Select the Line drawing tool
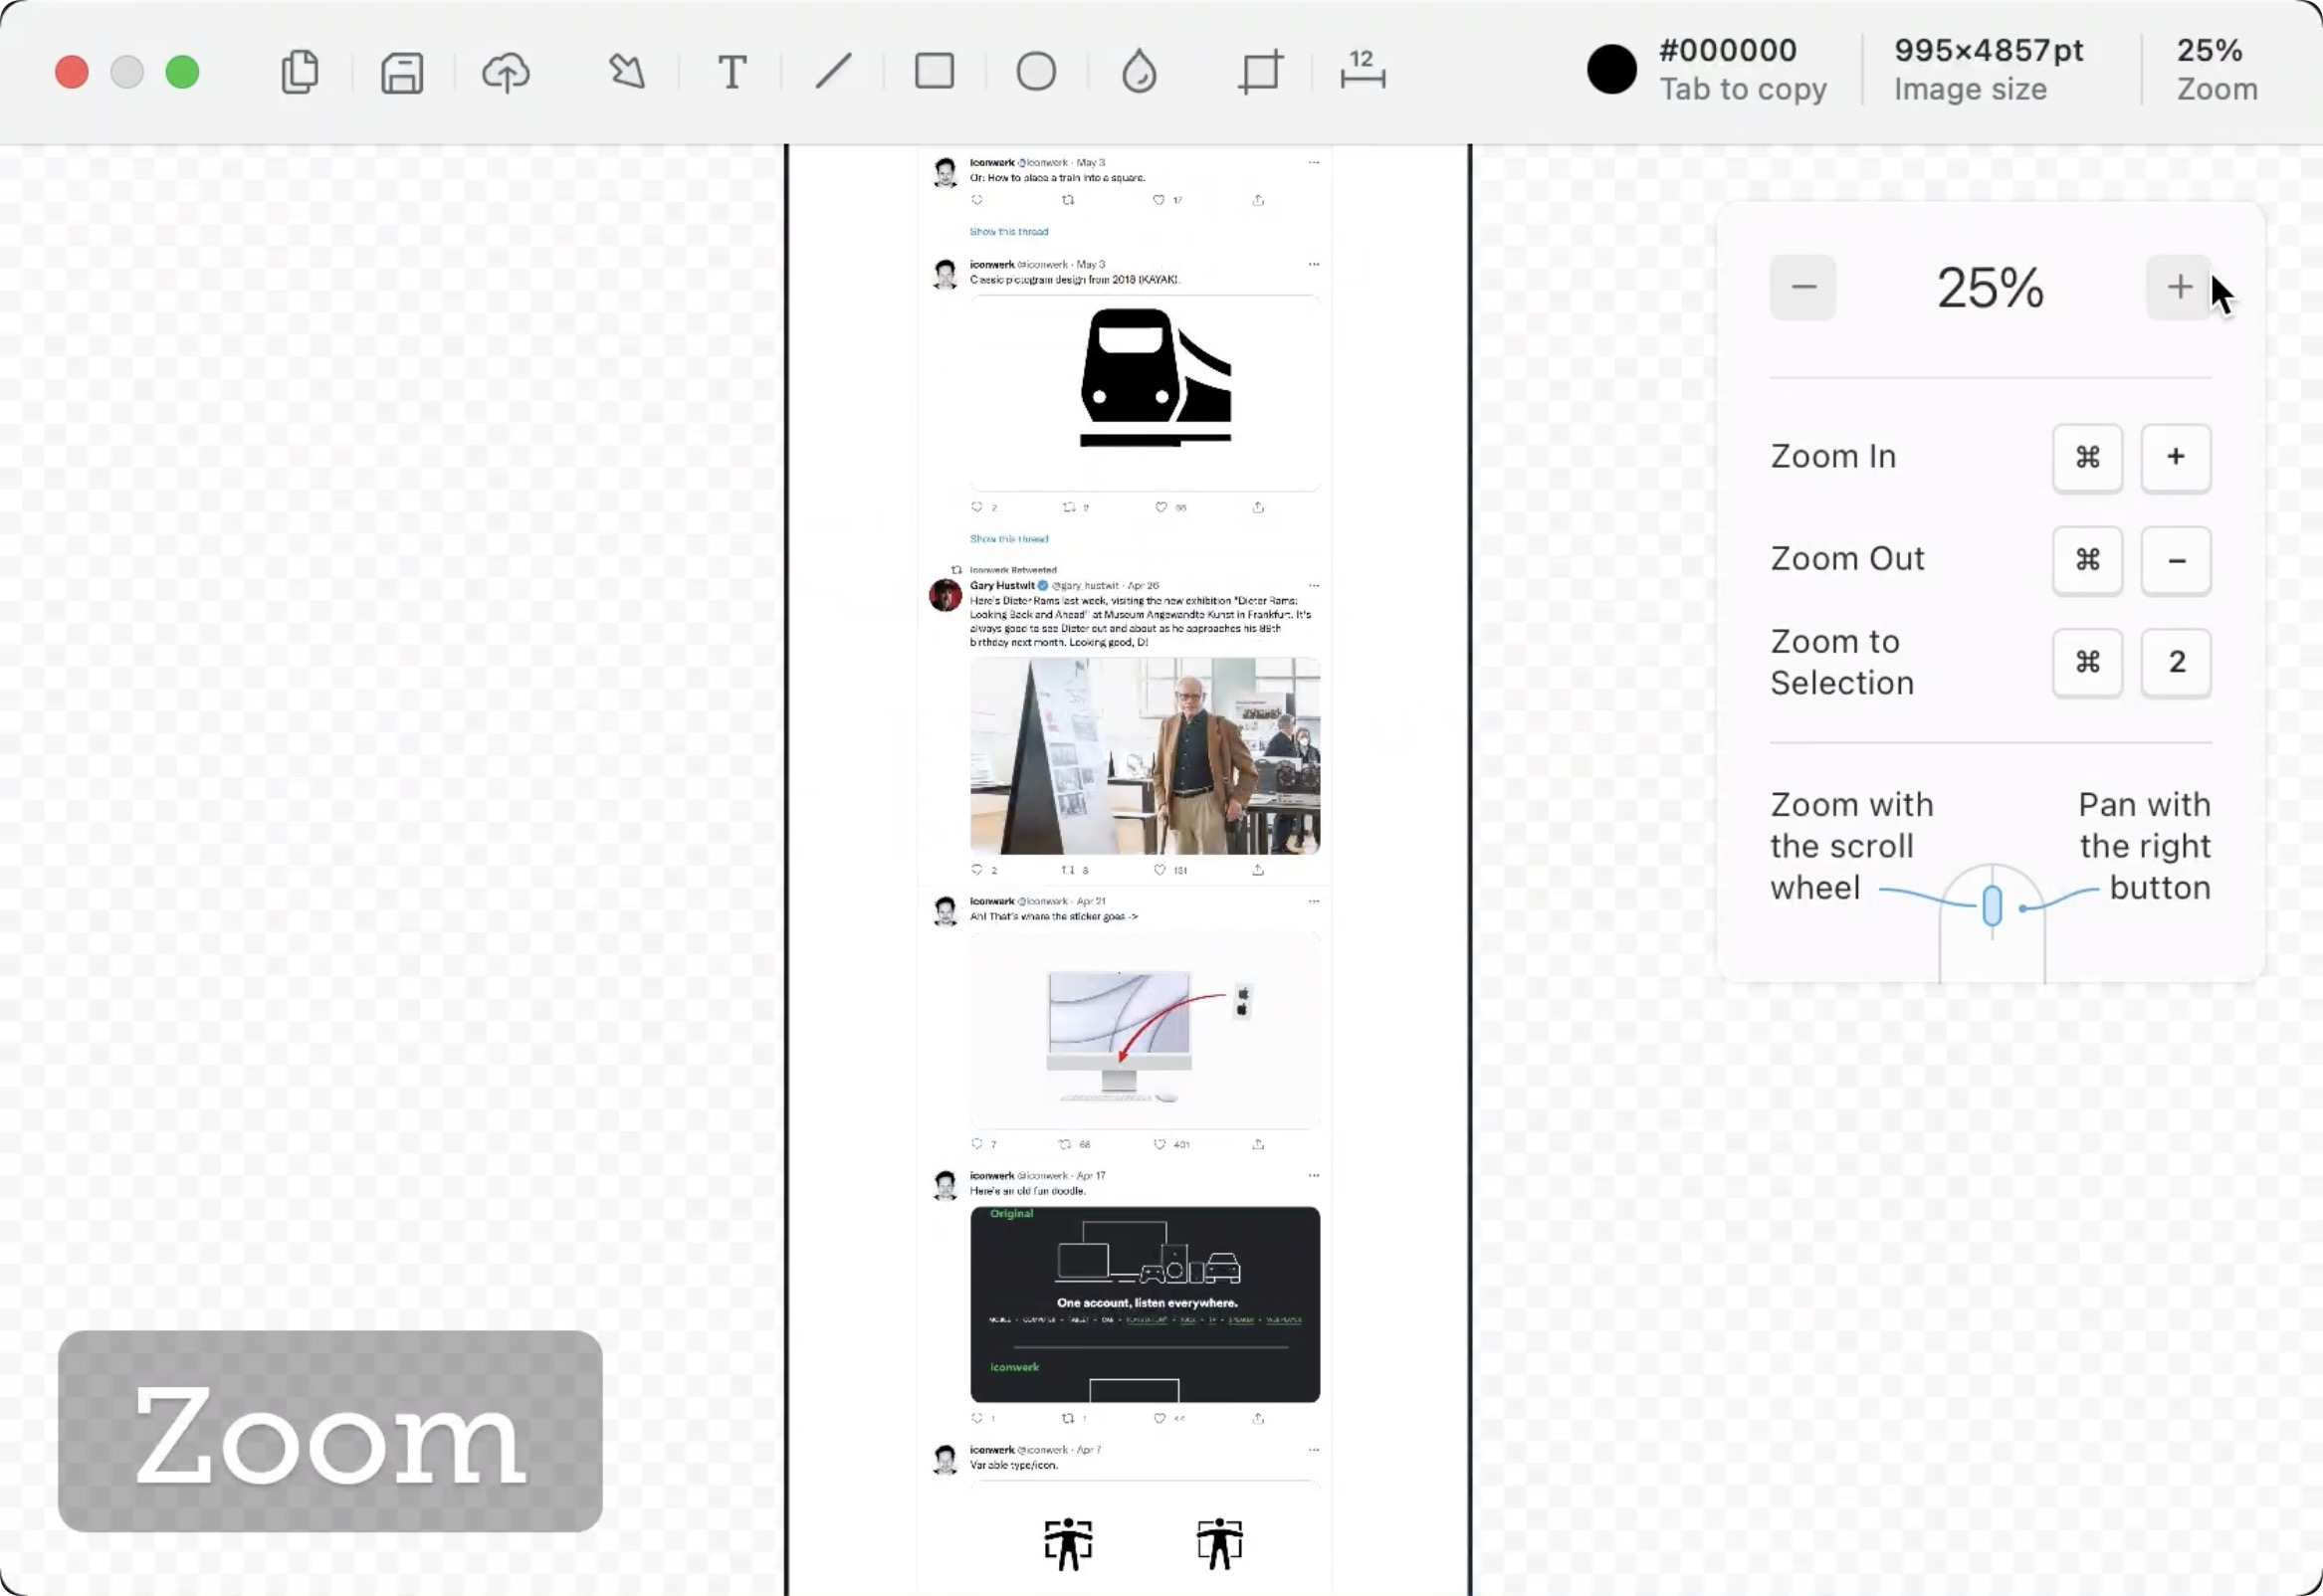This screenshot has width=2323, height=1596. (x=833, y=72)
